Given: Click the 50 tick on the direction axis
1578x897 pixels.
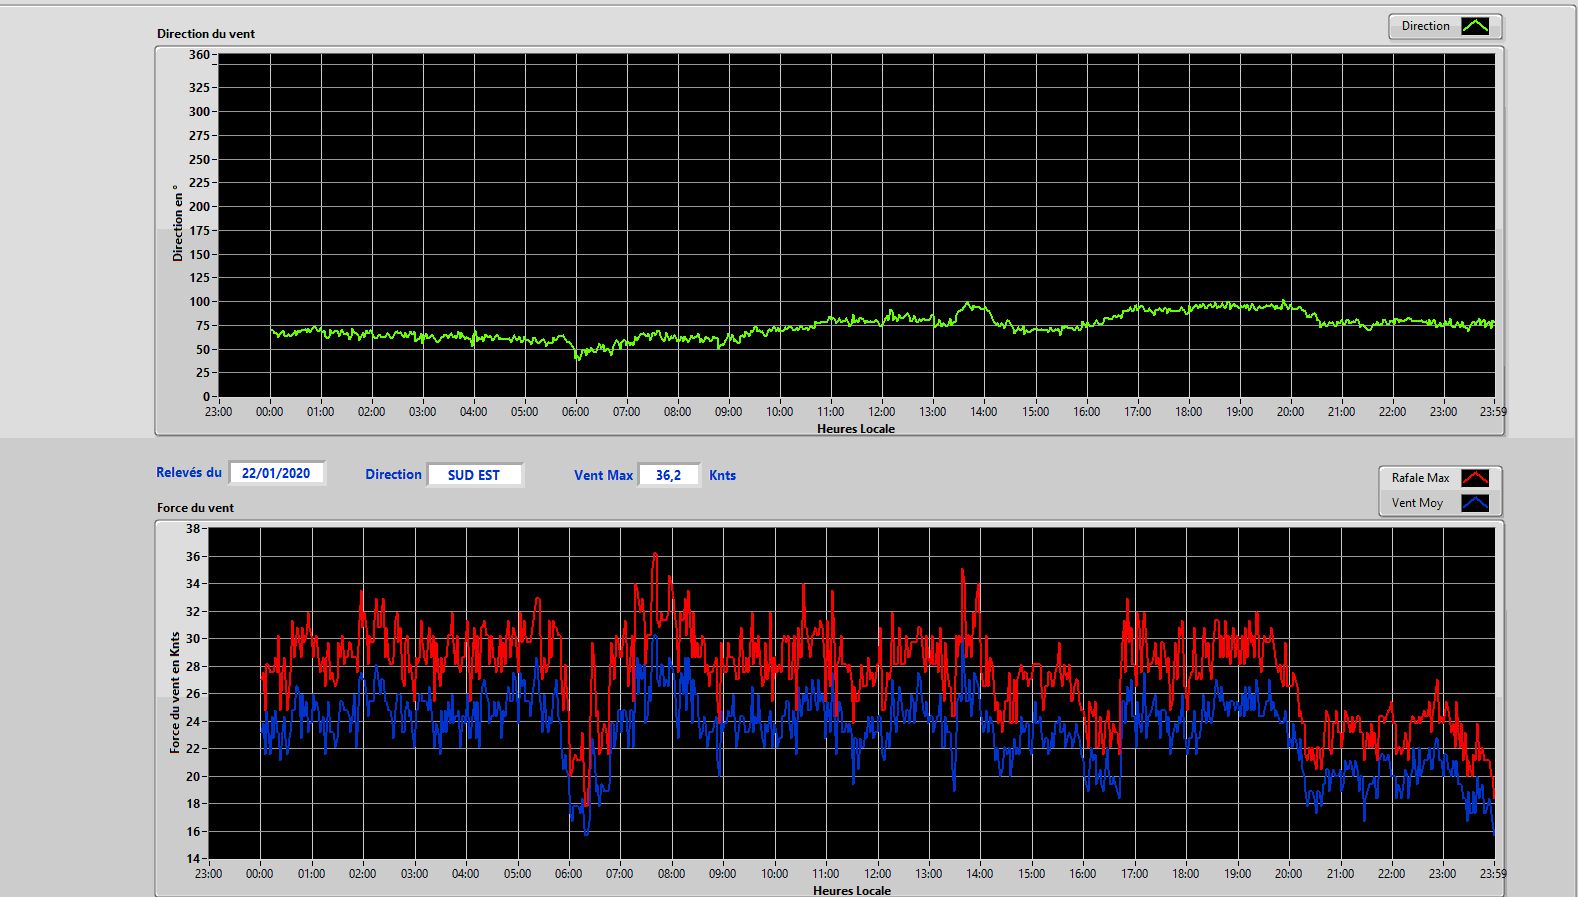Looking at the screenshot, I should (203, 350).
